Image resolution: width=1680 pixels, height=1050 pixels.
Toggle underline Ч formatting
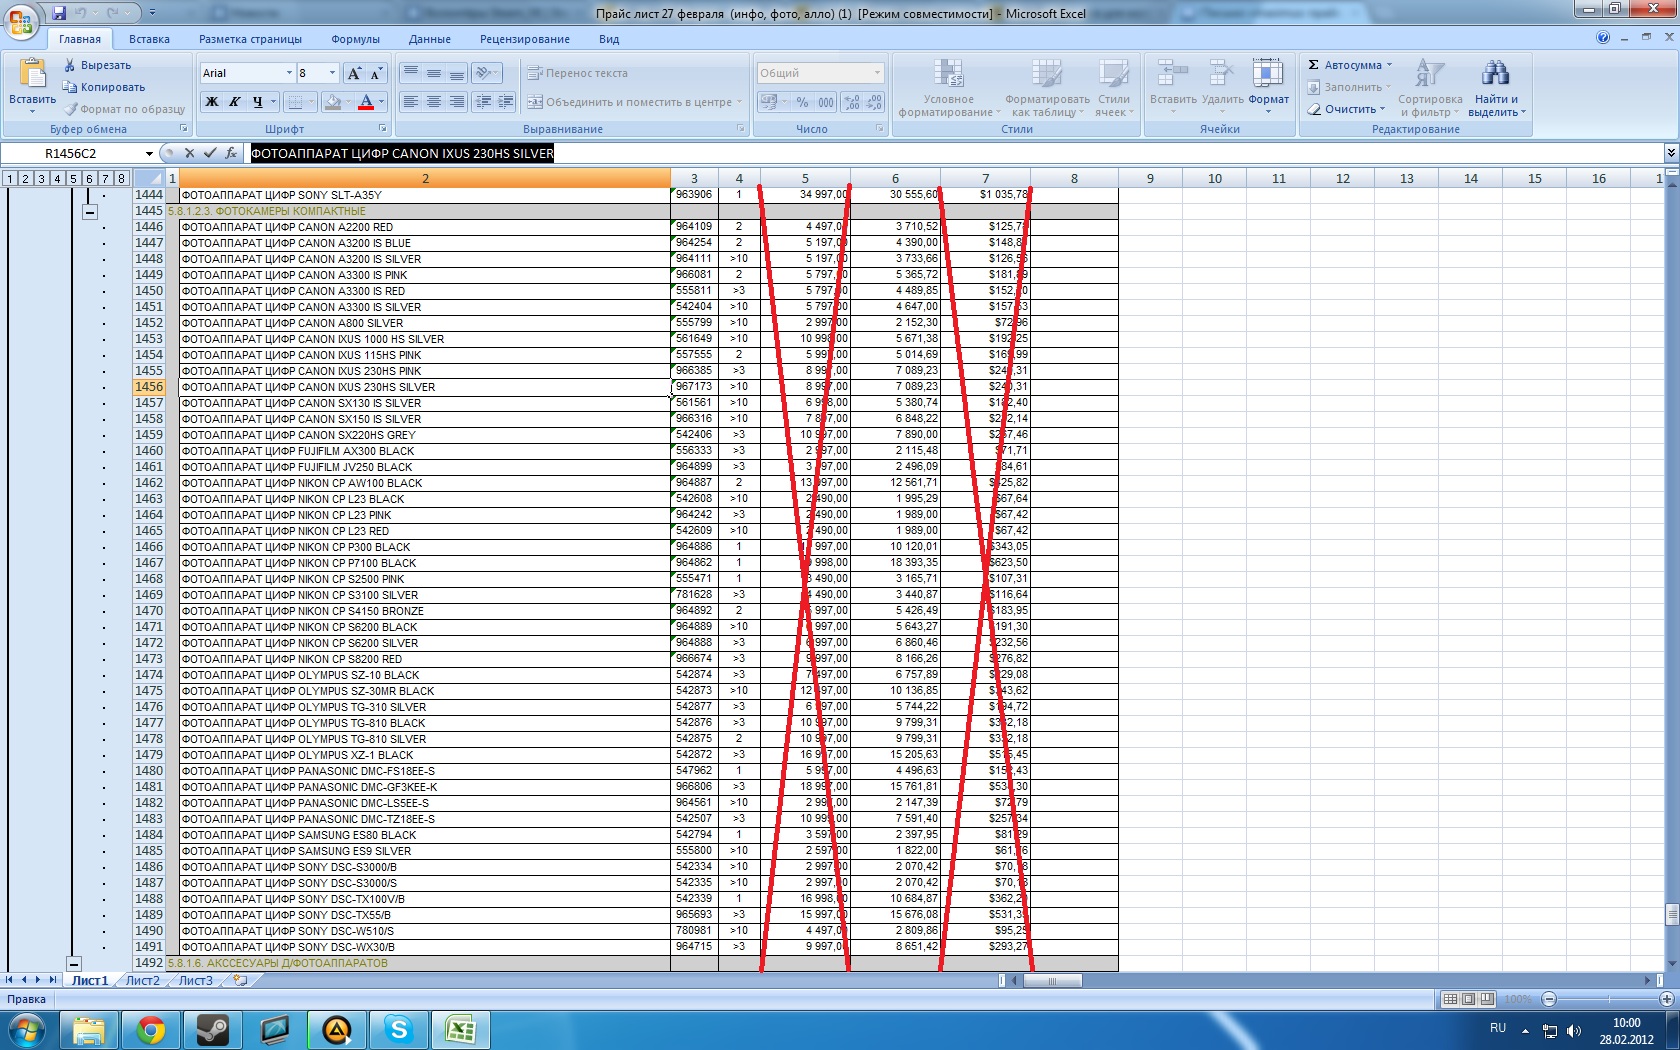point(258,102)
